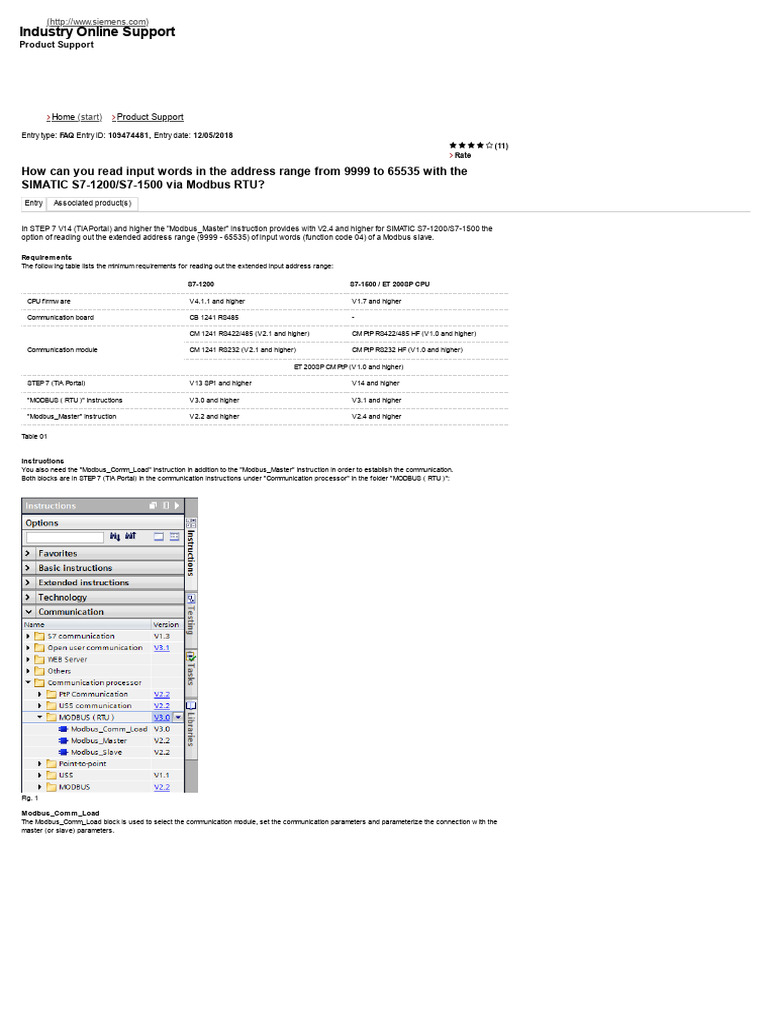Viewport: 768px width, 1024px height.
Task: Open the V3.0 version dropdown for MODBUS ( RTU )
Action: coord(178,717)
